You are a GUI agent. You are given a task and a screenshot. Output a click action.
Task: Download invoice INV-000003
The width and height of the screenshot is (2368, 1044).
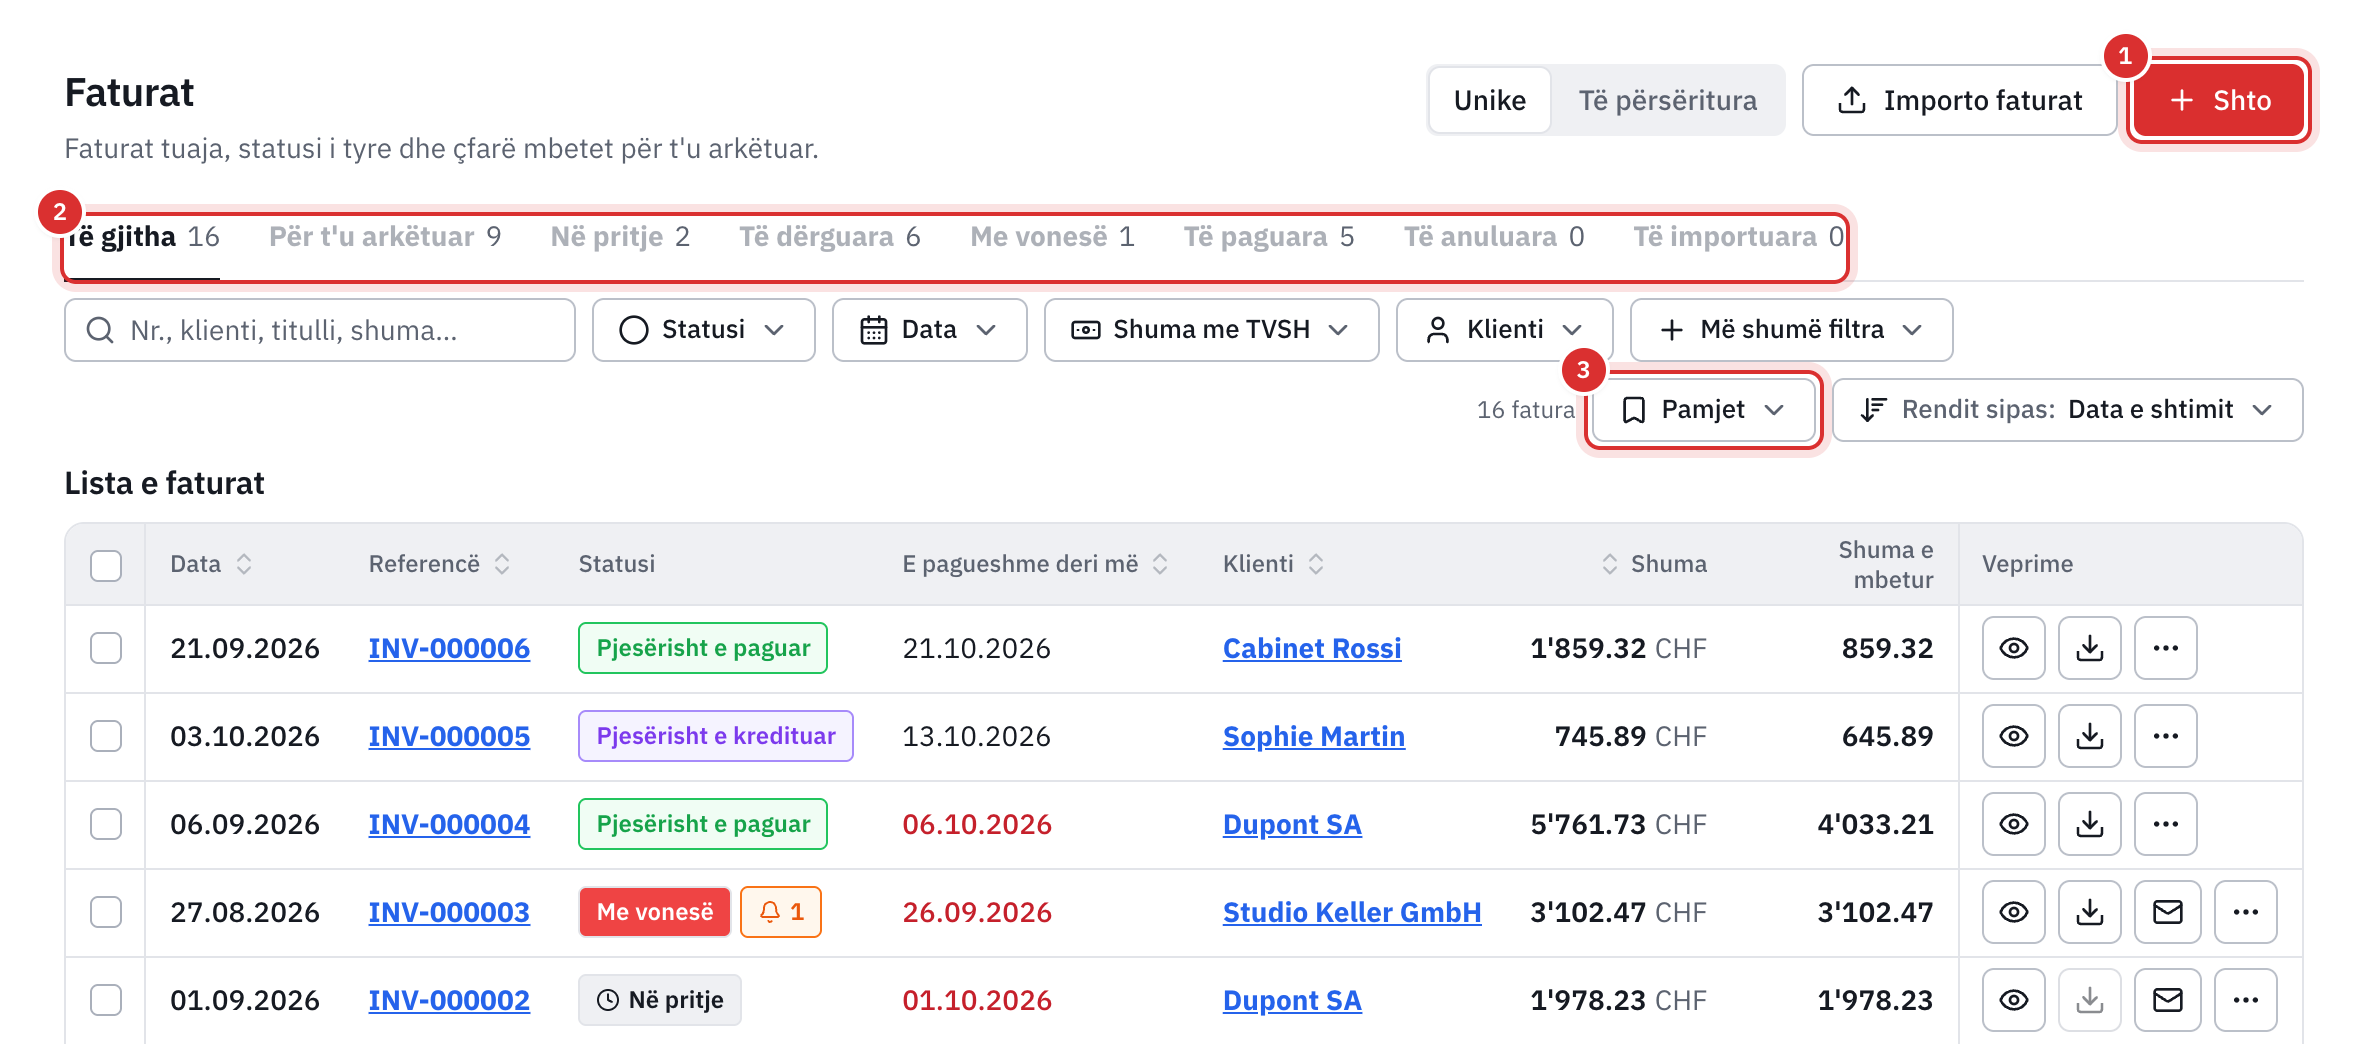tap(2089, 912)
